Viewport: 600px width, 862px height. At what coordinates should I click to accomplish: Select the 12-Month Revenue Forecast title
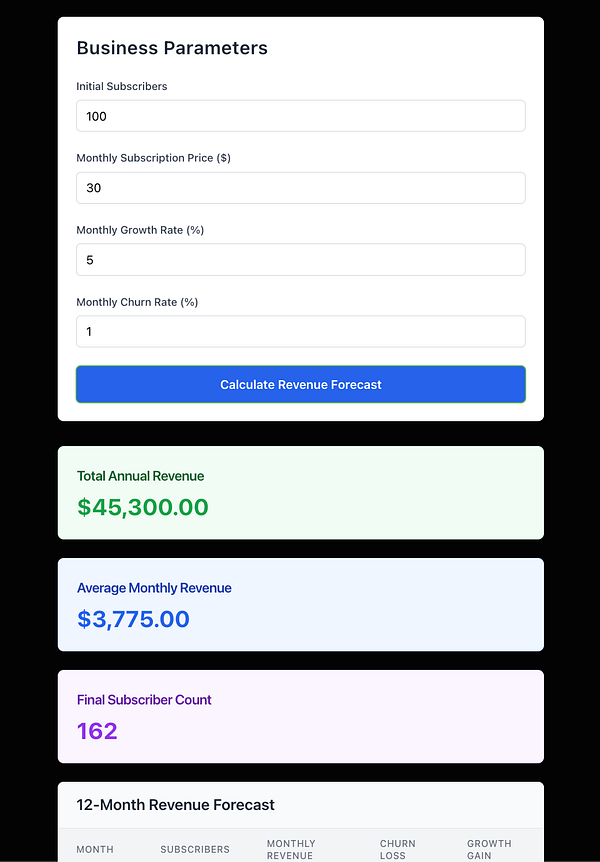[x=175, y=804]
